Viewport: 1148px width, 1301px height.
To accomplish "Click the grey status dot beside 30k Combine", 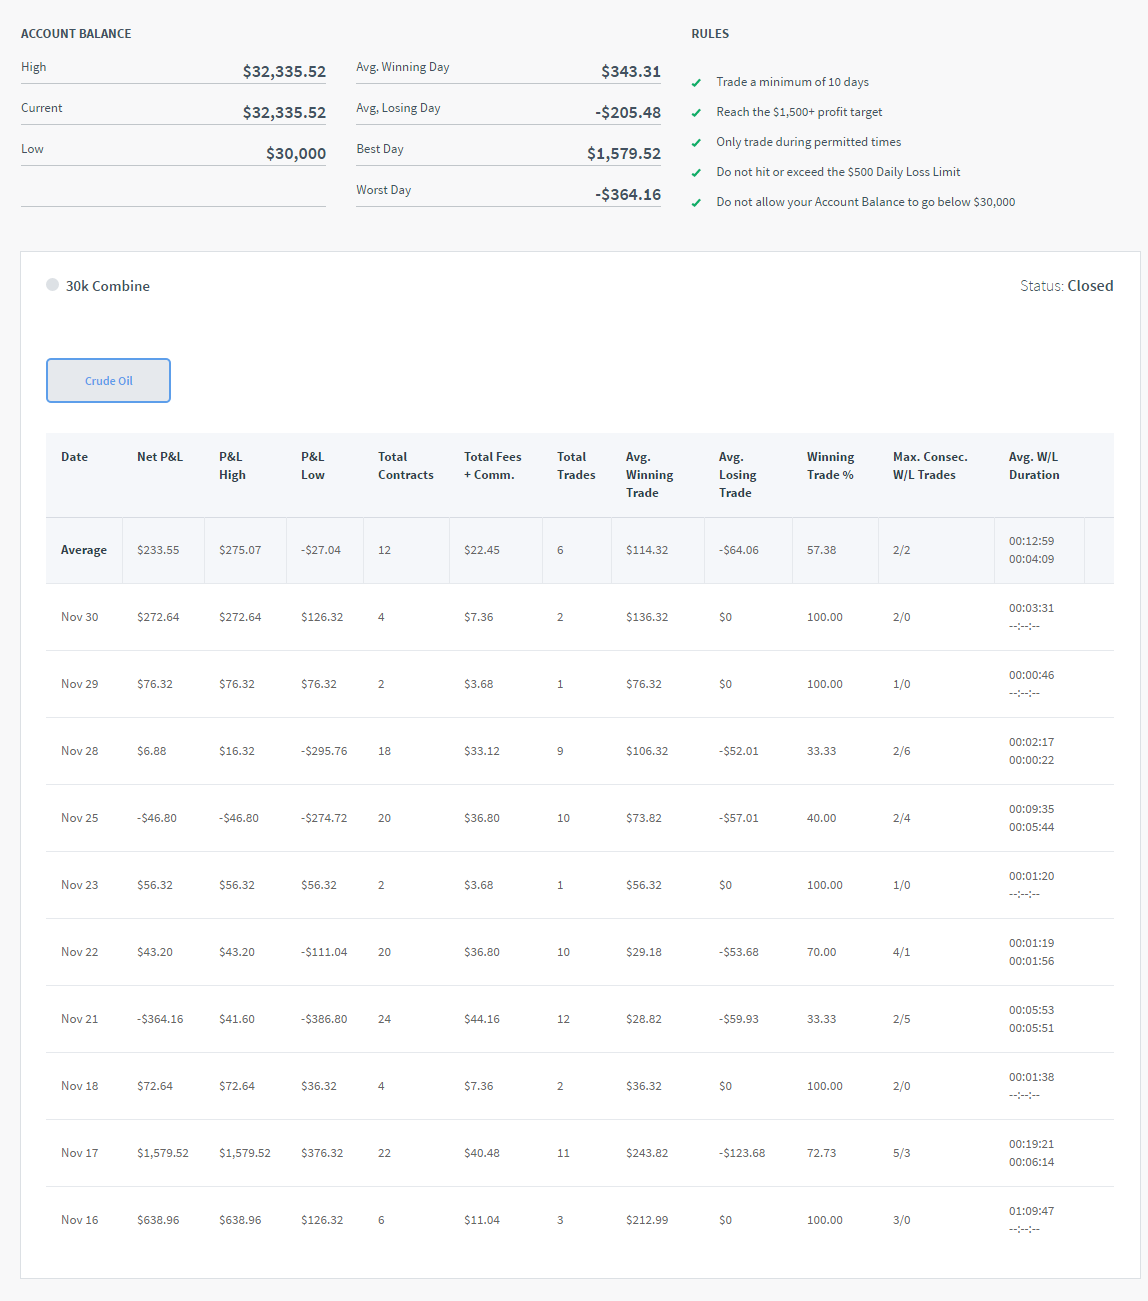I will pyautogui.click(x=53, y=285).
